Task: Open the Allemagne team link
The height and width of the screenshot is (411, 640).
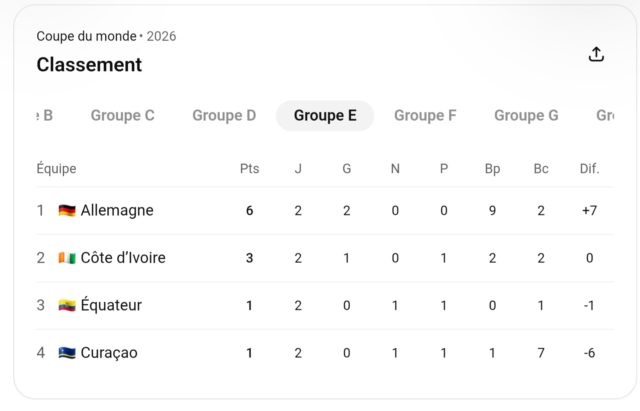Action: pyautogui.click(x=117, y=211)
